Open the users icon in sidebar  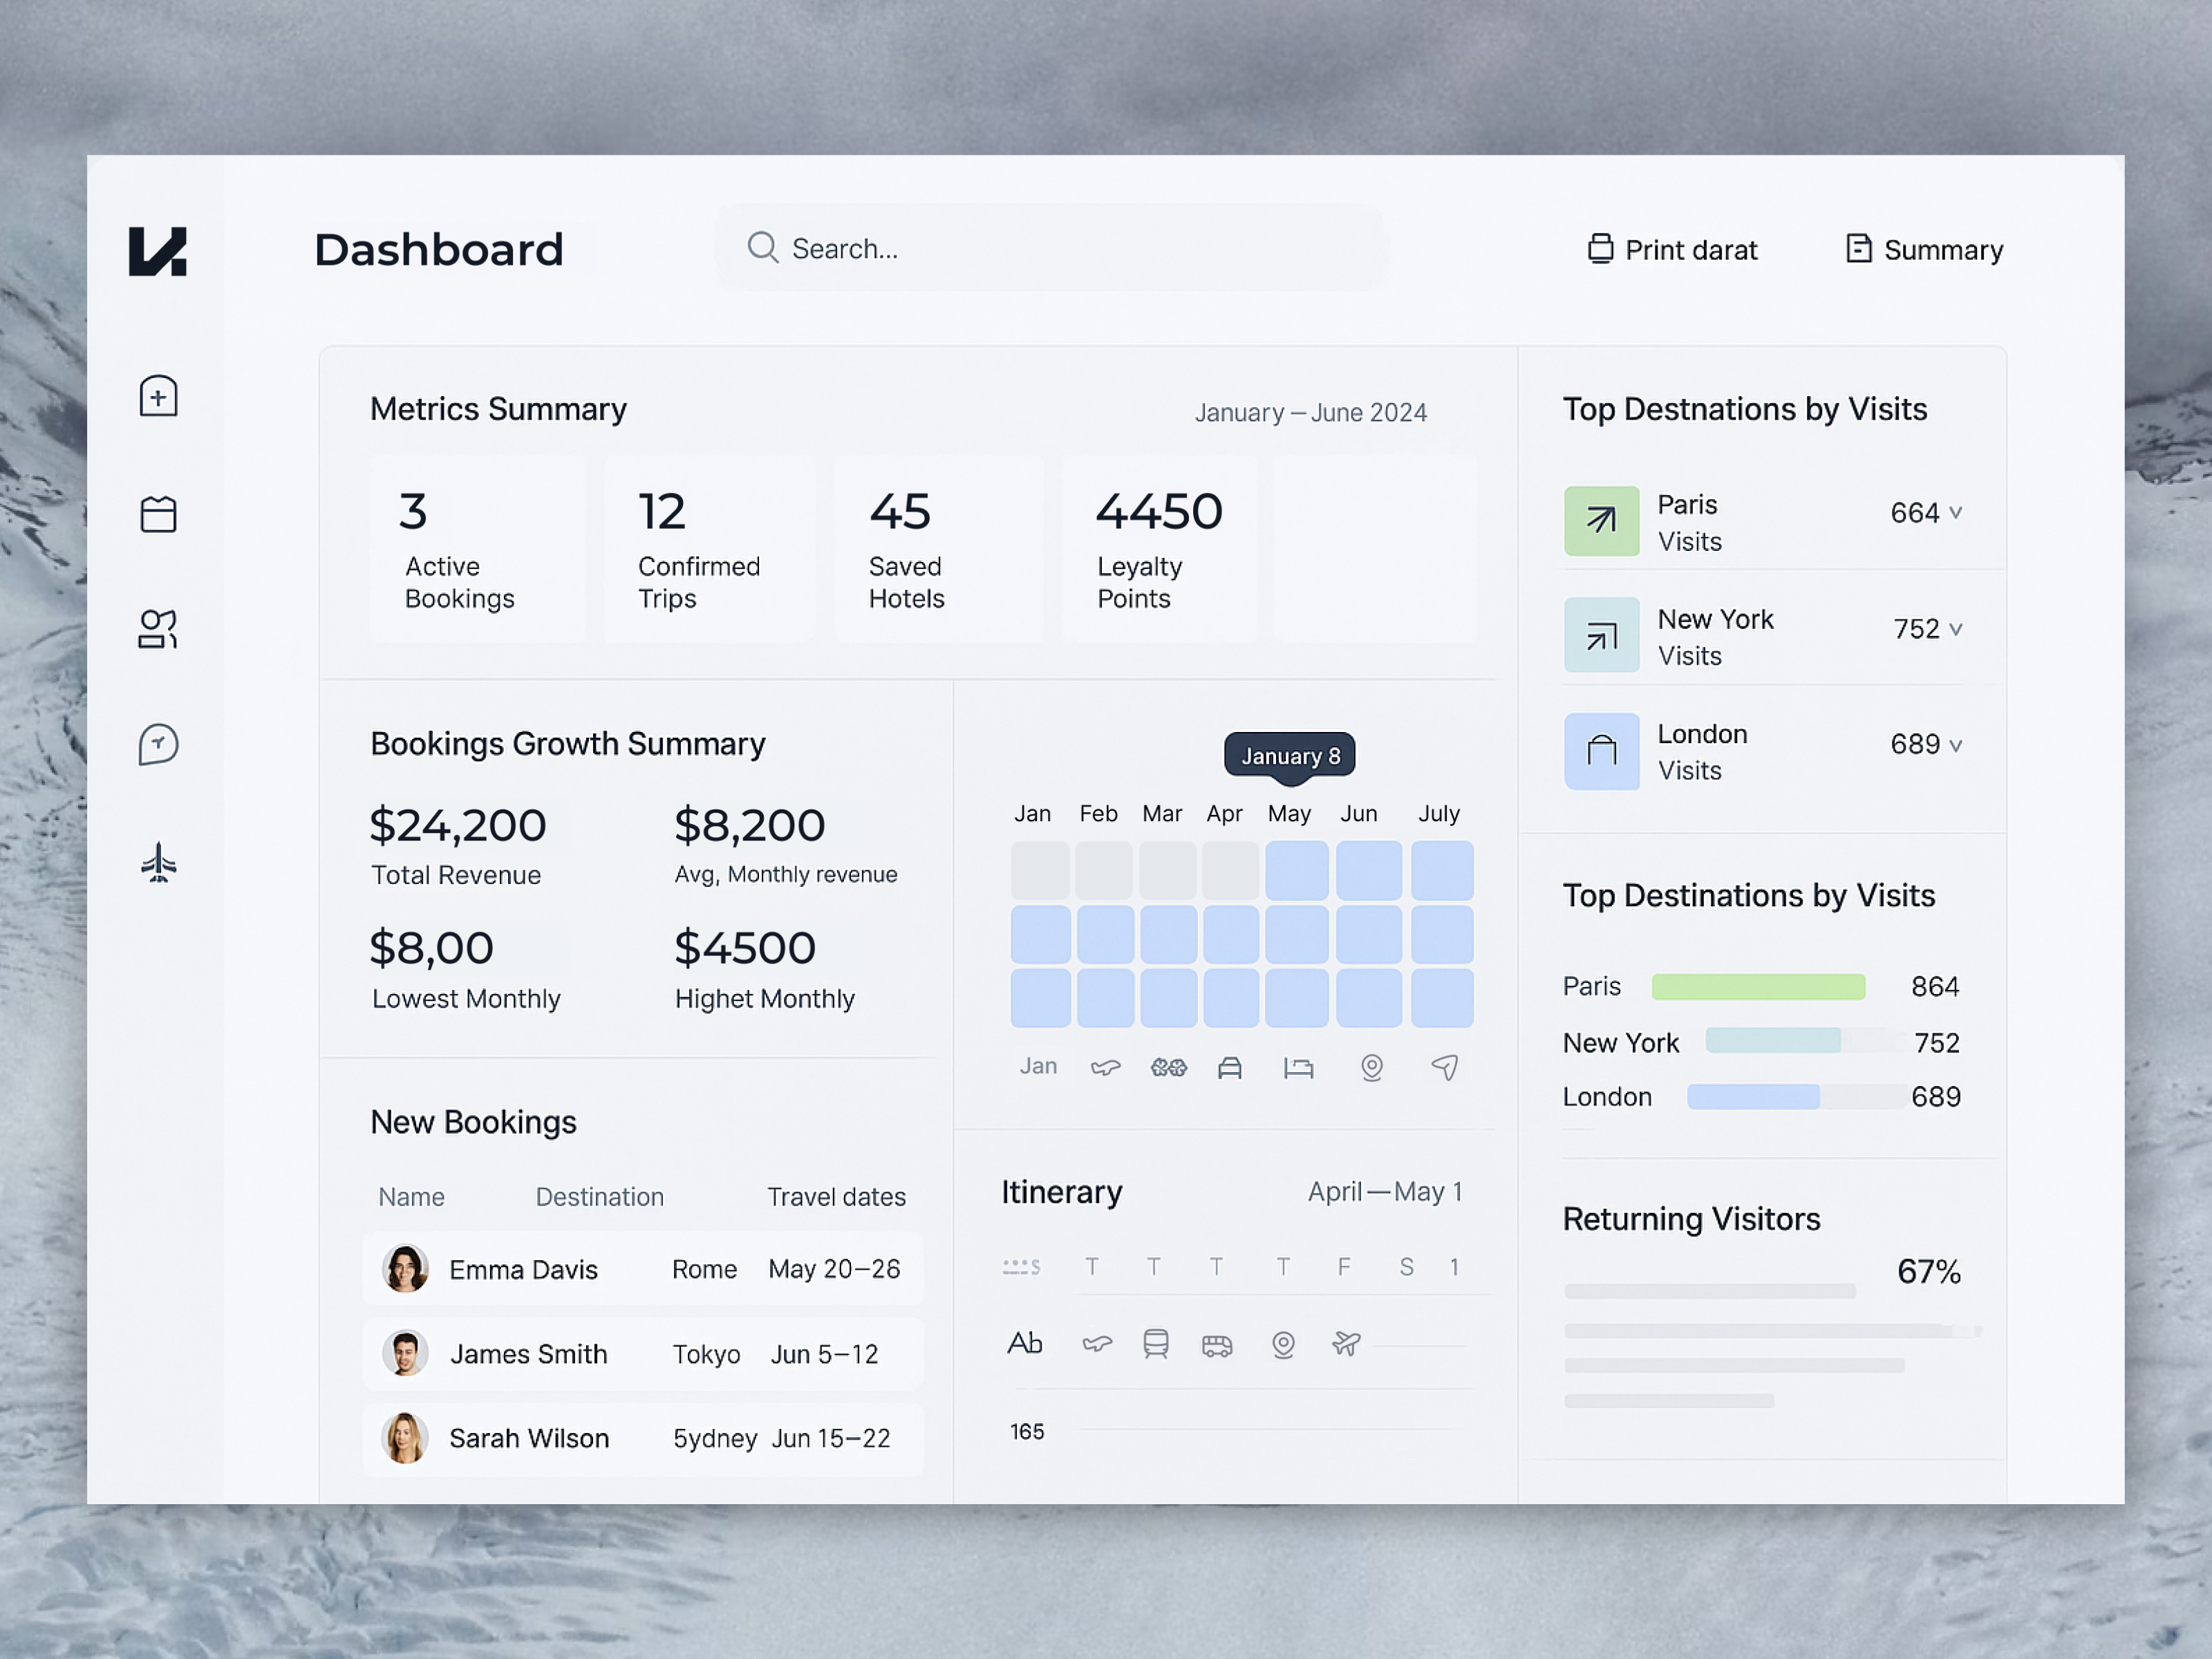click(158, 629)
